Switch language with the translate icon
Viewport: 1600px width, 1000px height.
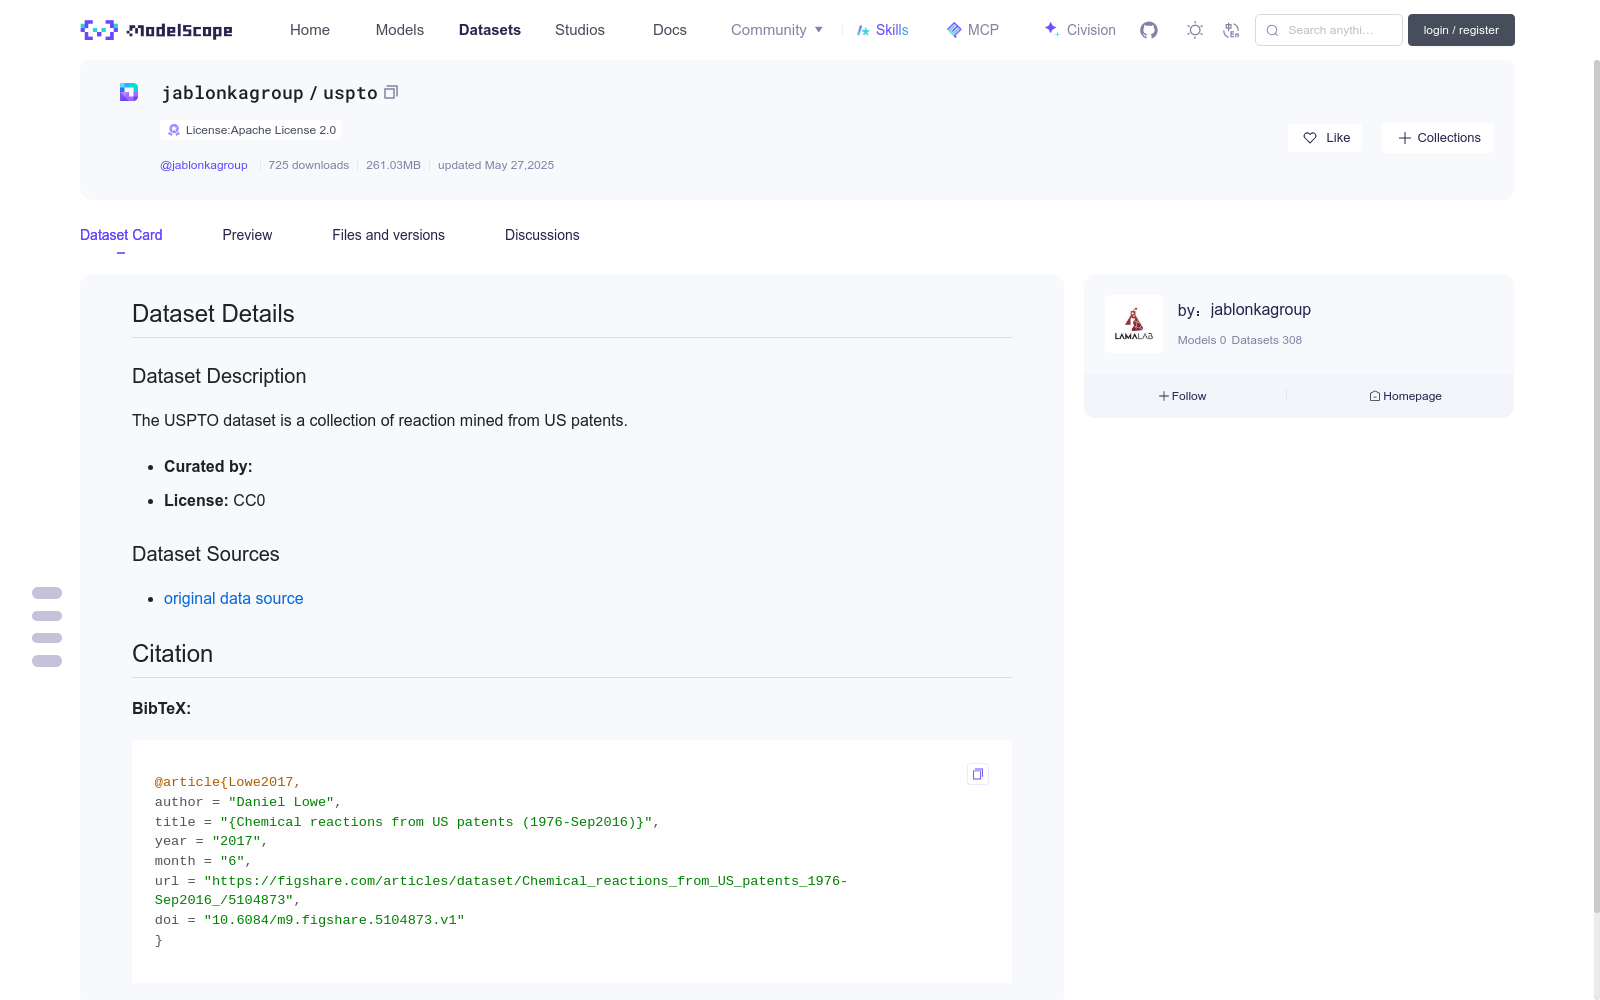click(1231, 30)
